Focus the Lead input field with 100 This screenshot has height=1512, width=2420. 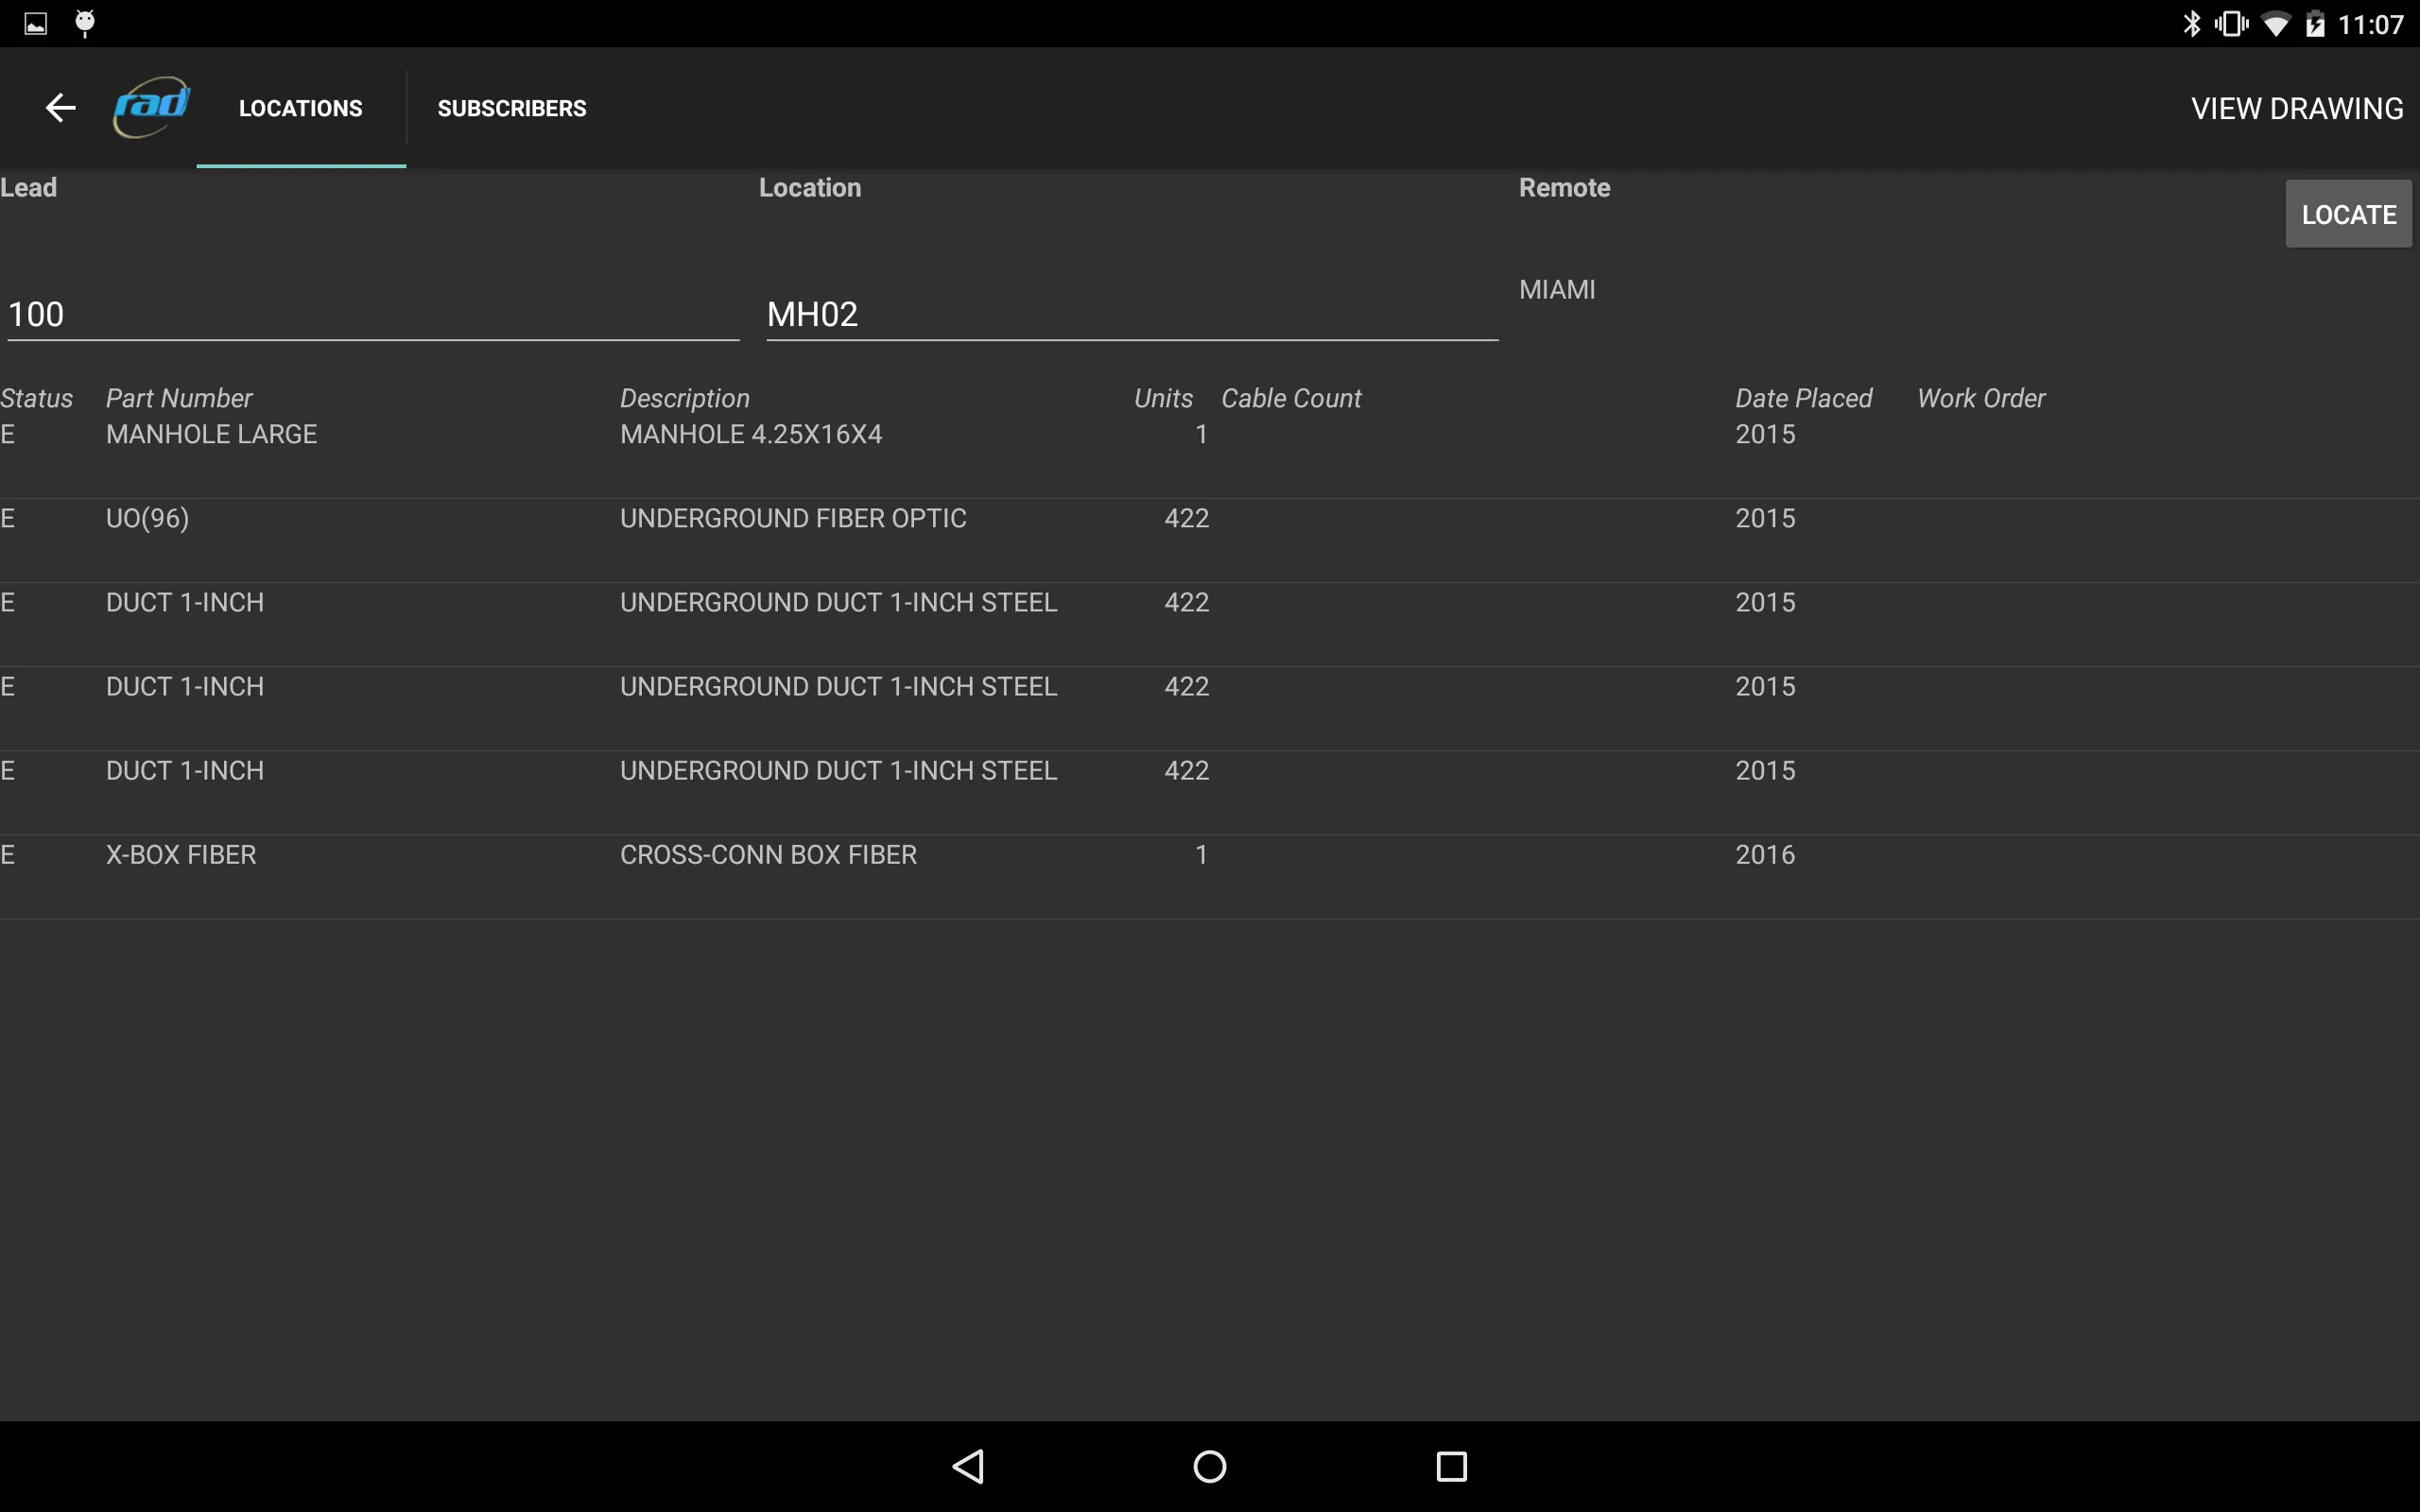point(373,314)
